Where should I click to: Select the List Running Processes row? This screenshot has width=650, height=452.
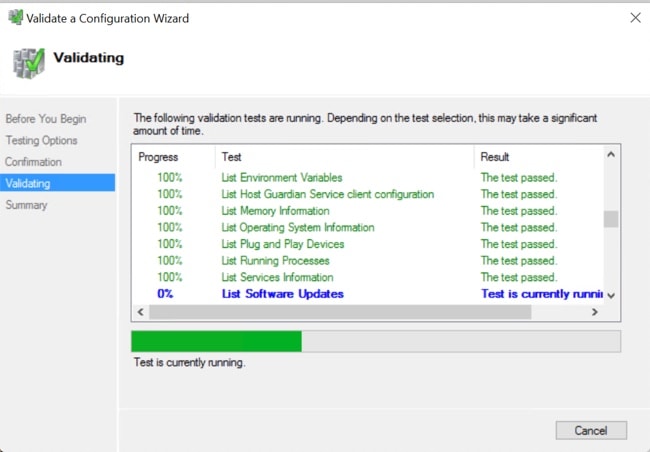(x=368, y=260)
